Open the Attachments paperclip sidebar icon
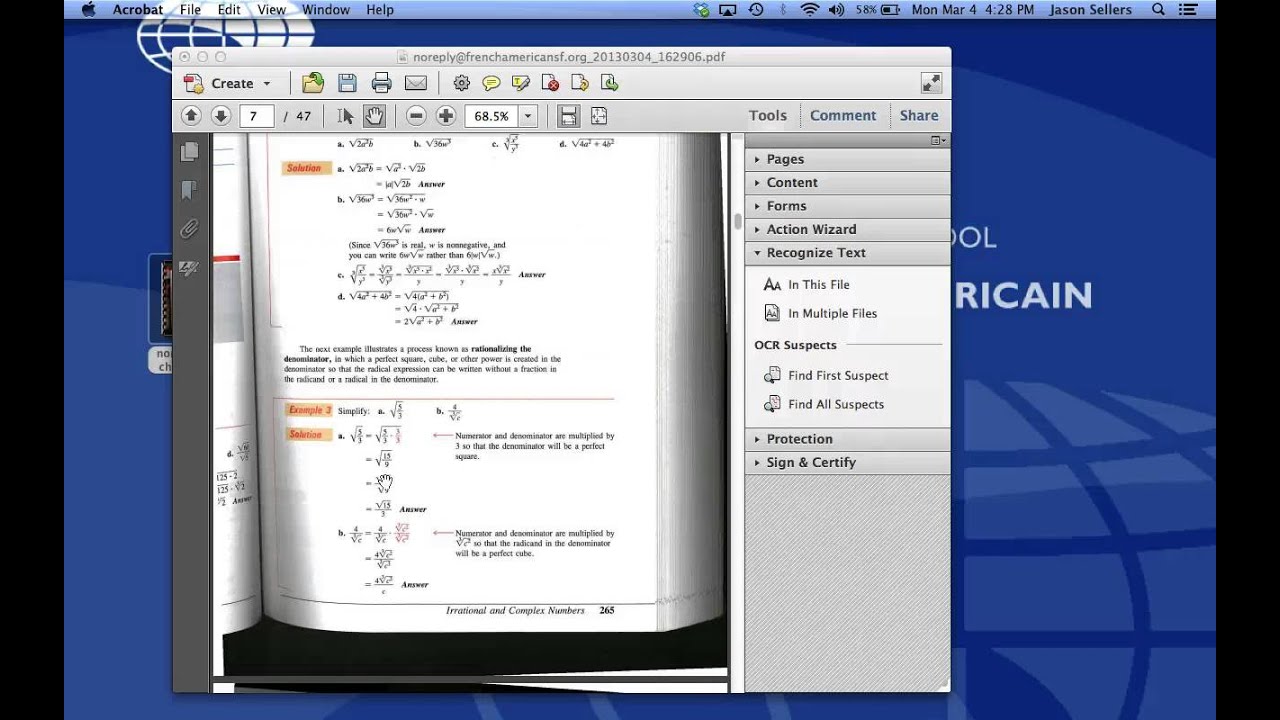Screen dimensions: 1280x720 [189, 229]
